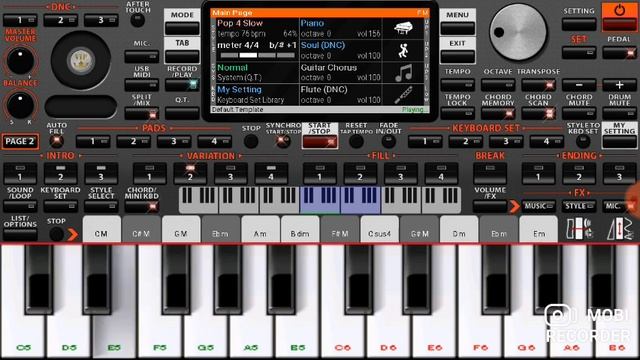Click the pads Stop button
Image resolution: width=640 pixels, height=360 pixels.
pyautogui.click(x=251, y=141)
